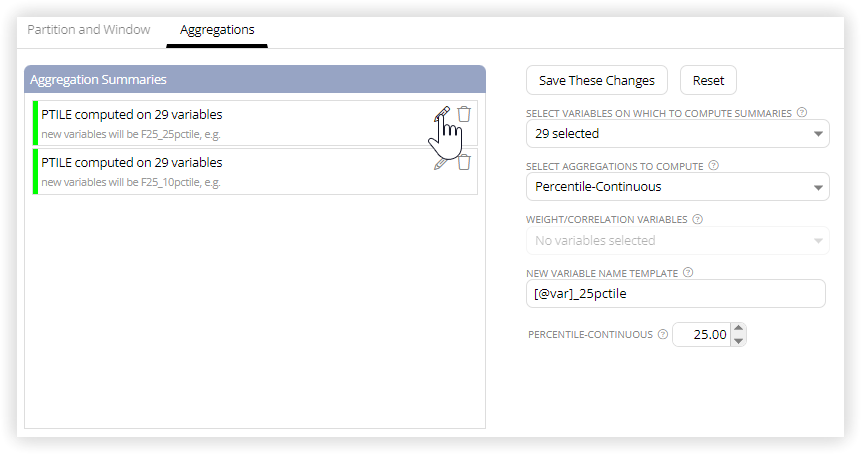Image resolution: width=861 pixels, height=454 pixels.
Task: Decrease percentile value with down arrow
Action: coord(739,341)
